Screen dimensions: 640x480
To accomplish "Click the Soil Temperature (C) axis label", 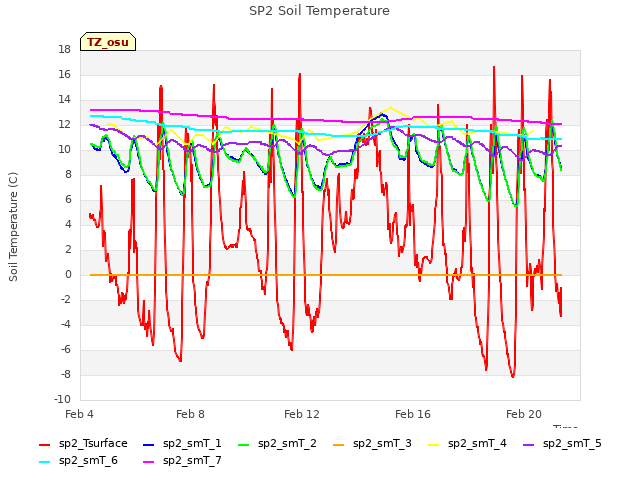I will [x=13, y=227].
